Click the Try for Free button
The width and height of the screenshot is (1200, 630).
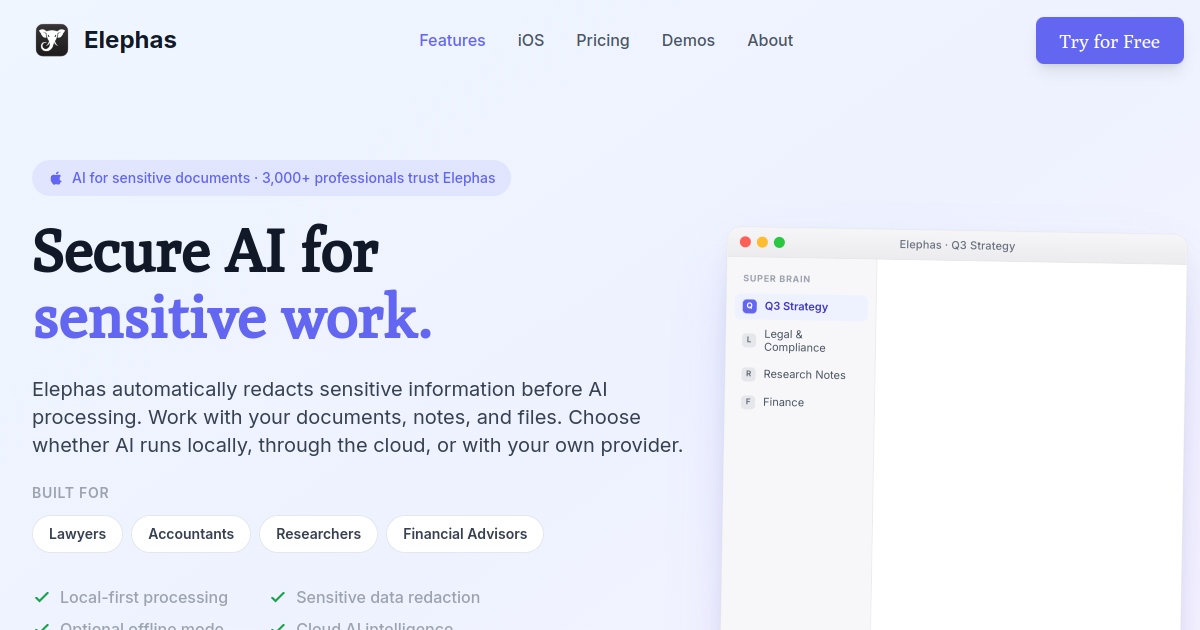point(1110,41)
